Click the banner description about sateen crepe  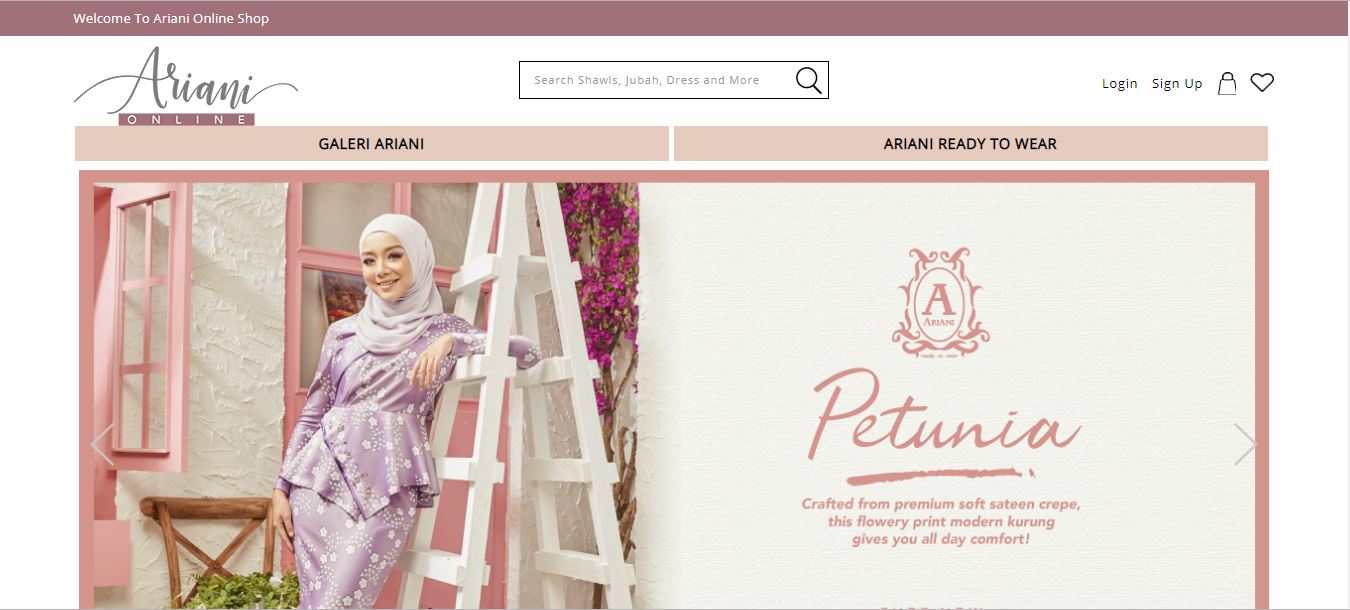pos(941,521)
